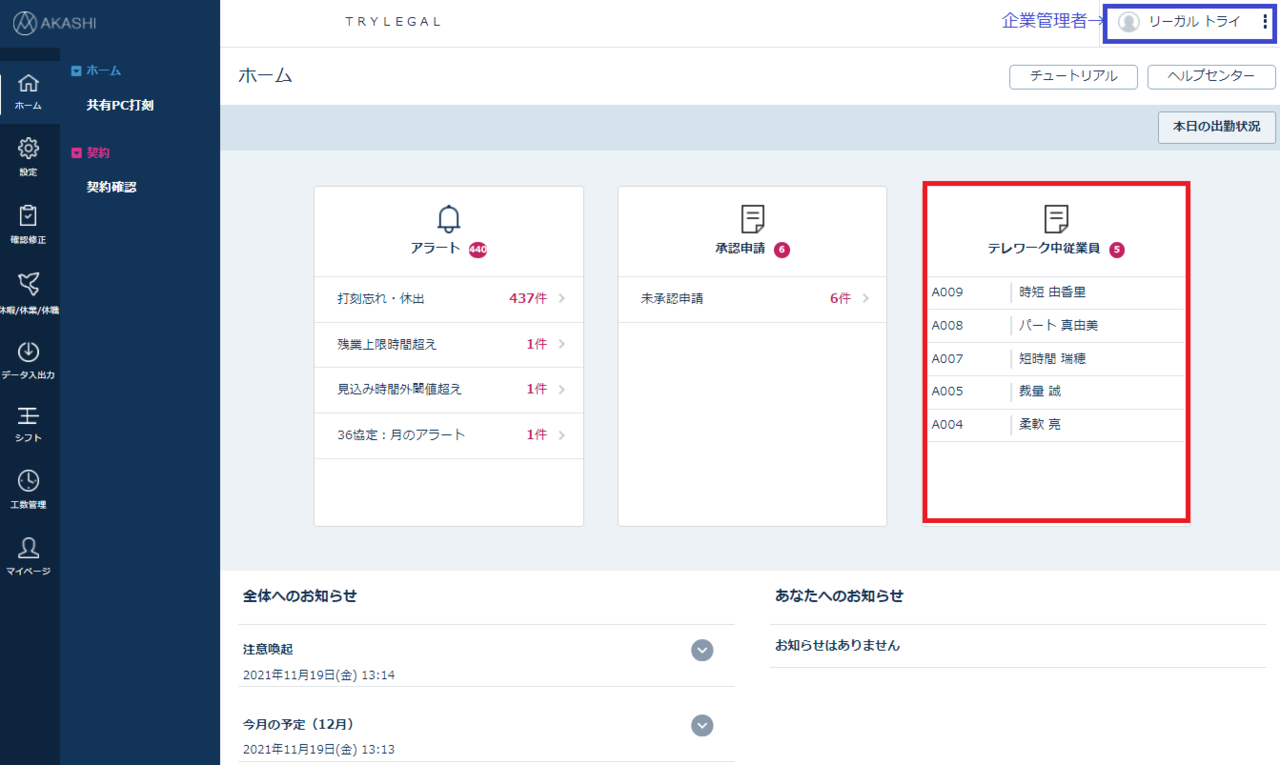Click the TRYLEGAL company name
Image resolution: width=1280 pixels, height=765 pixels.
(393, 22)
